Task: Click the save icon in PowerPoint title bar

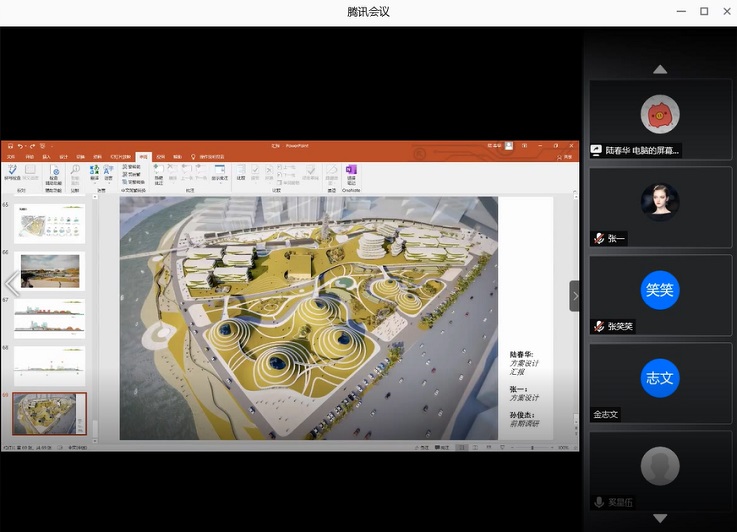Action: point(9,146)
